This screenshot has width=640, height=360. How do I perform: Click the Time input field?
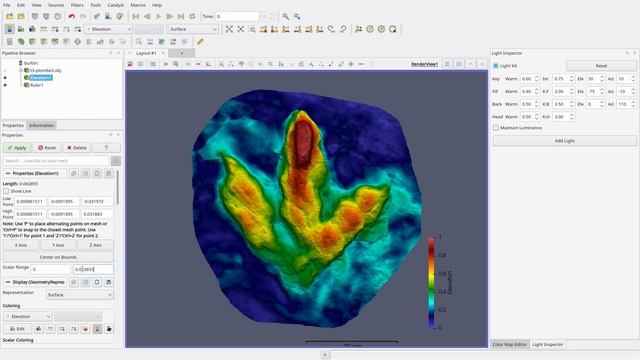tap(237, 16)
